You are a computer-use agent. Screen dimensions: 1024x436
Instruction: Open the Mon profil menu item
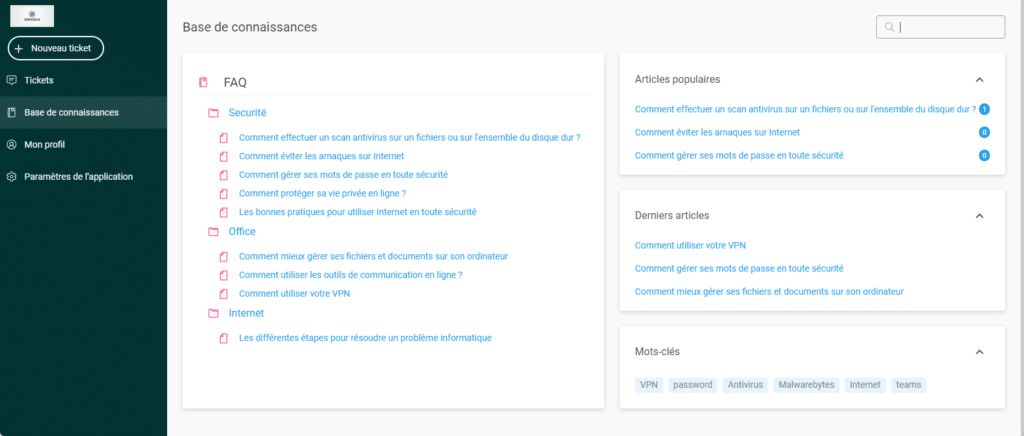pyautogui.click(x=44, y=144)
